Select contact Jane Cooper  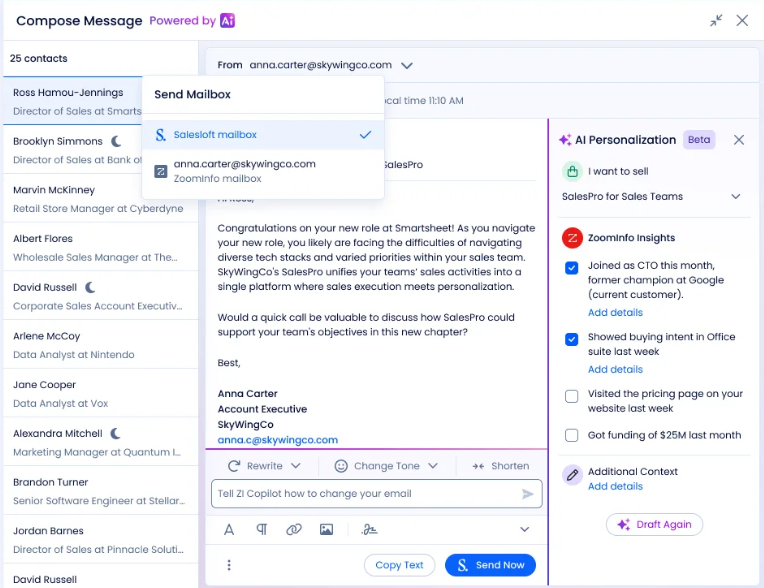click(100, 394)
